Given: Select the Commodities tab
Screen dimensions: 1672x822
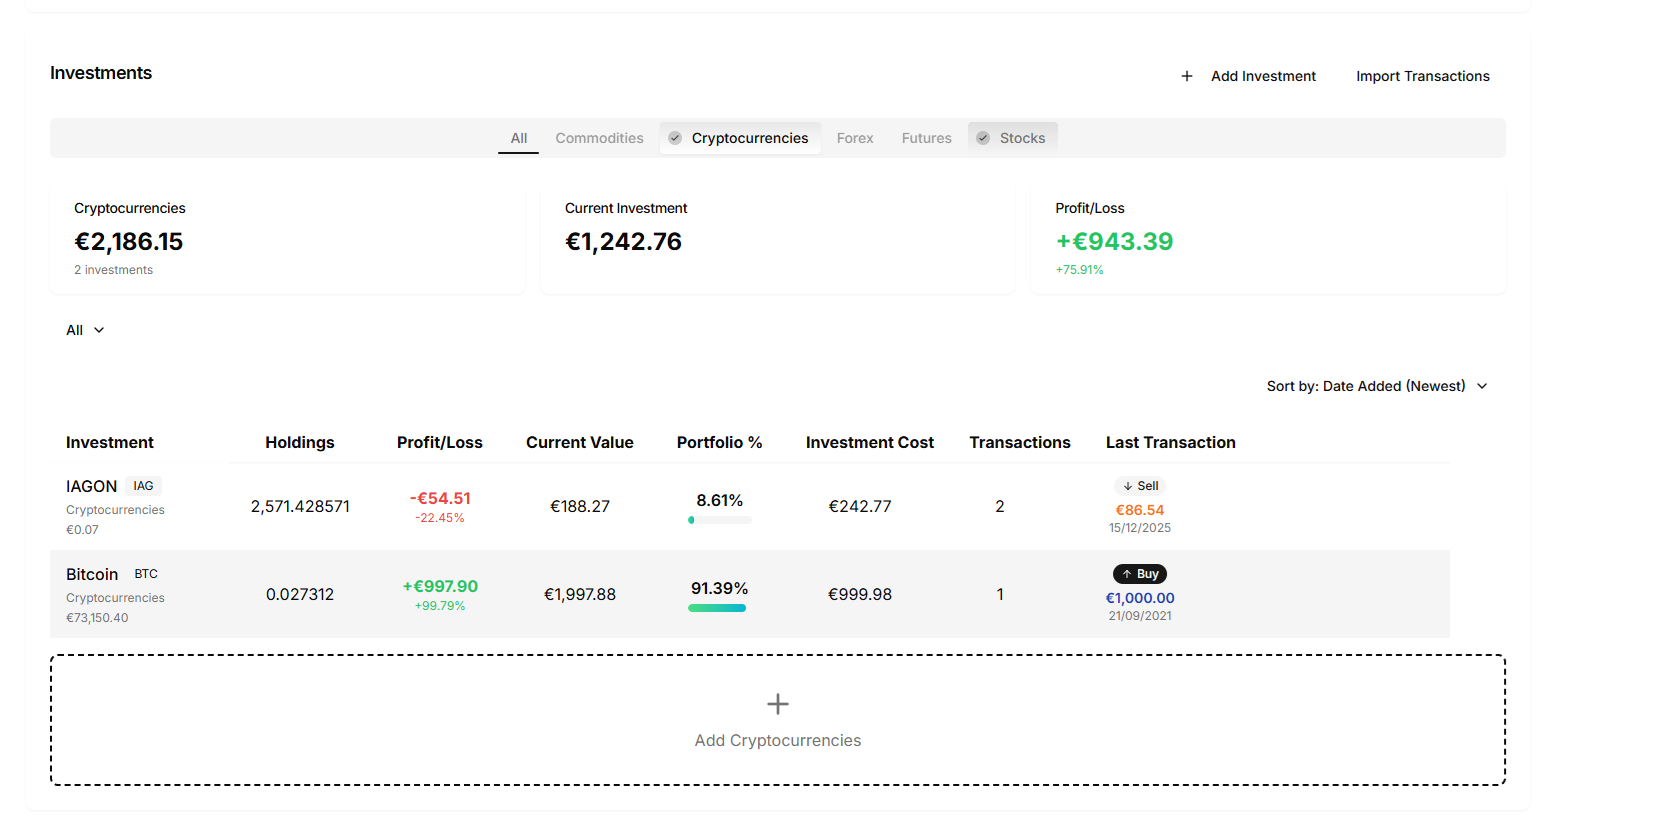Looking at the screenshot, I should [599, 138].
